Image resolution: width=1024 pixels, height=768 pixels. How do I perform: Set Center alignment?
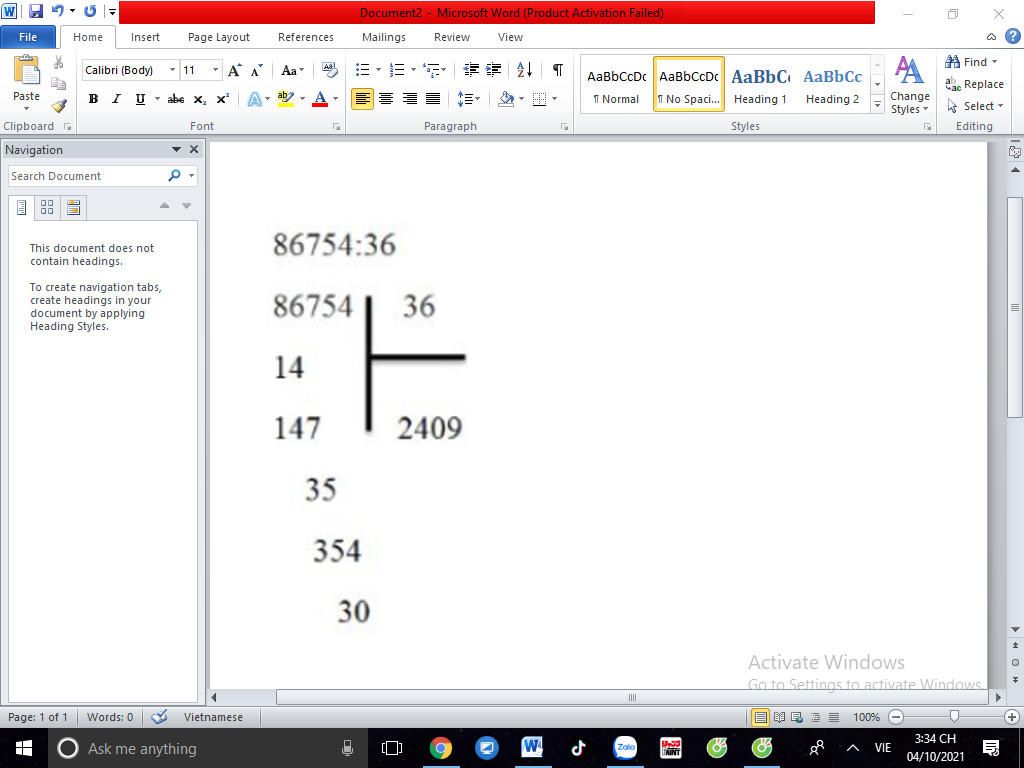[x=386, y=99]
